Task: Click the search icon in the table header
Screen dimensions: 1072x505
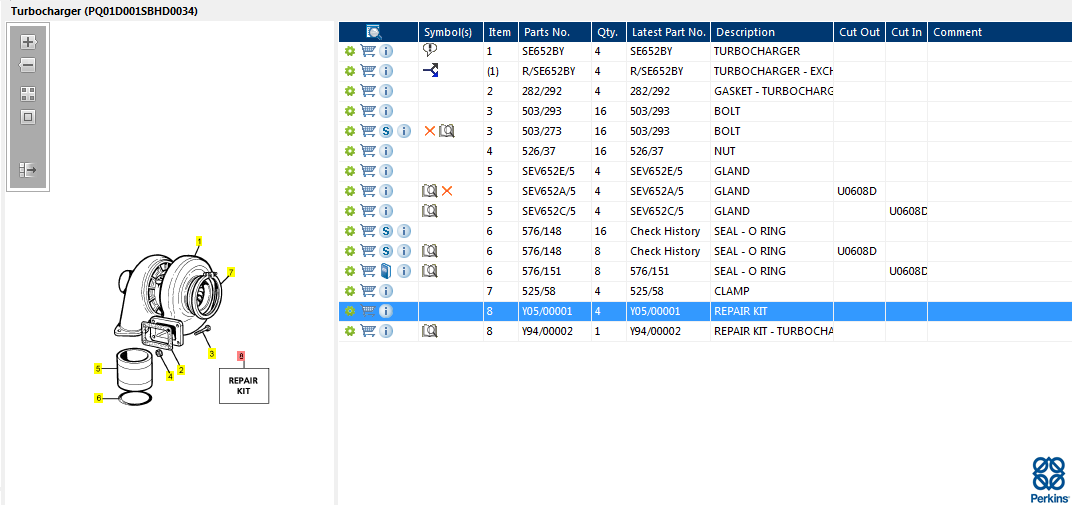Action: 374,31
